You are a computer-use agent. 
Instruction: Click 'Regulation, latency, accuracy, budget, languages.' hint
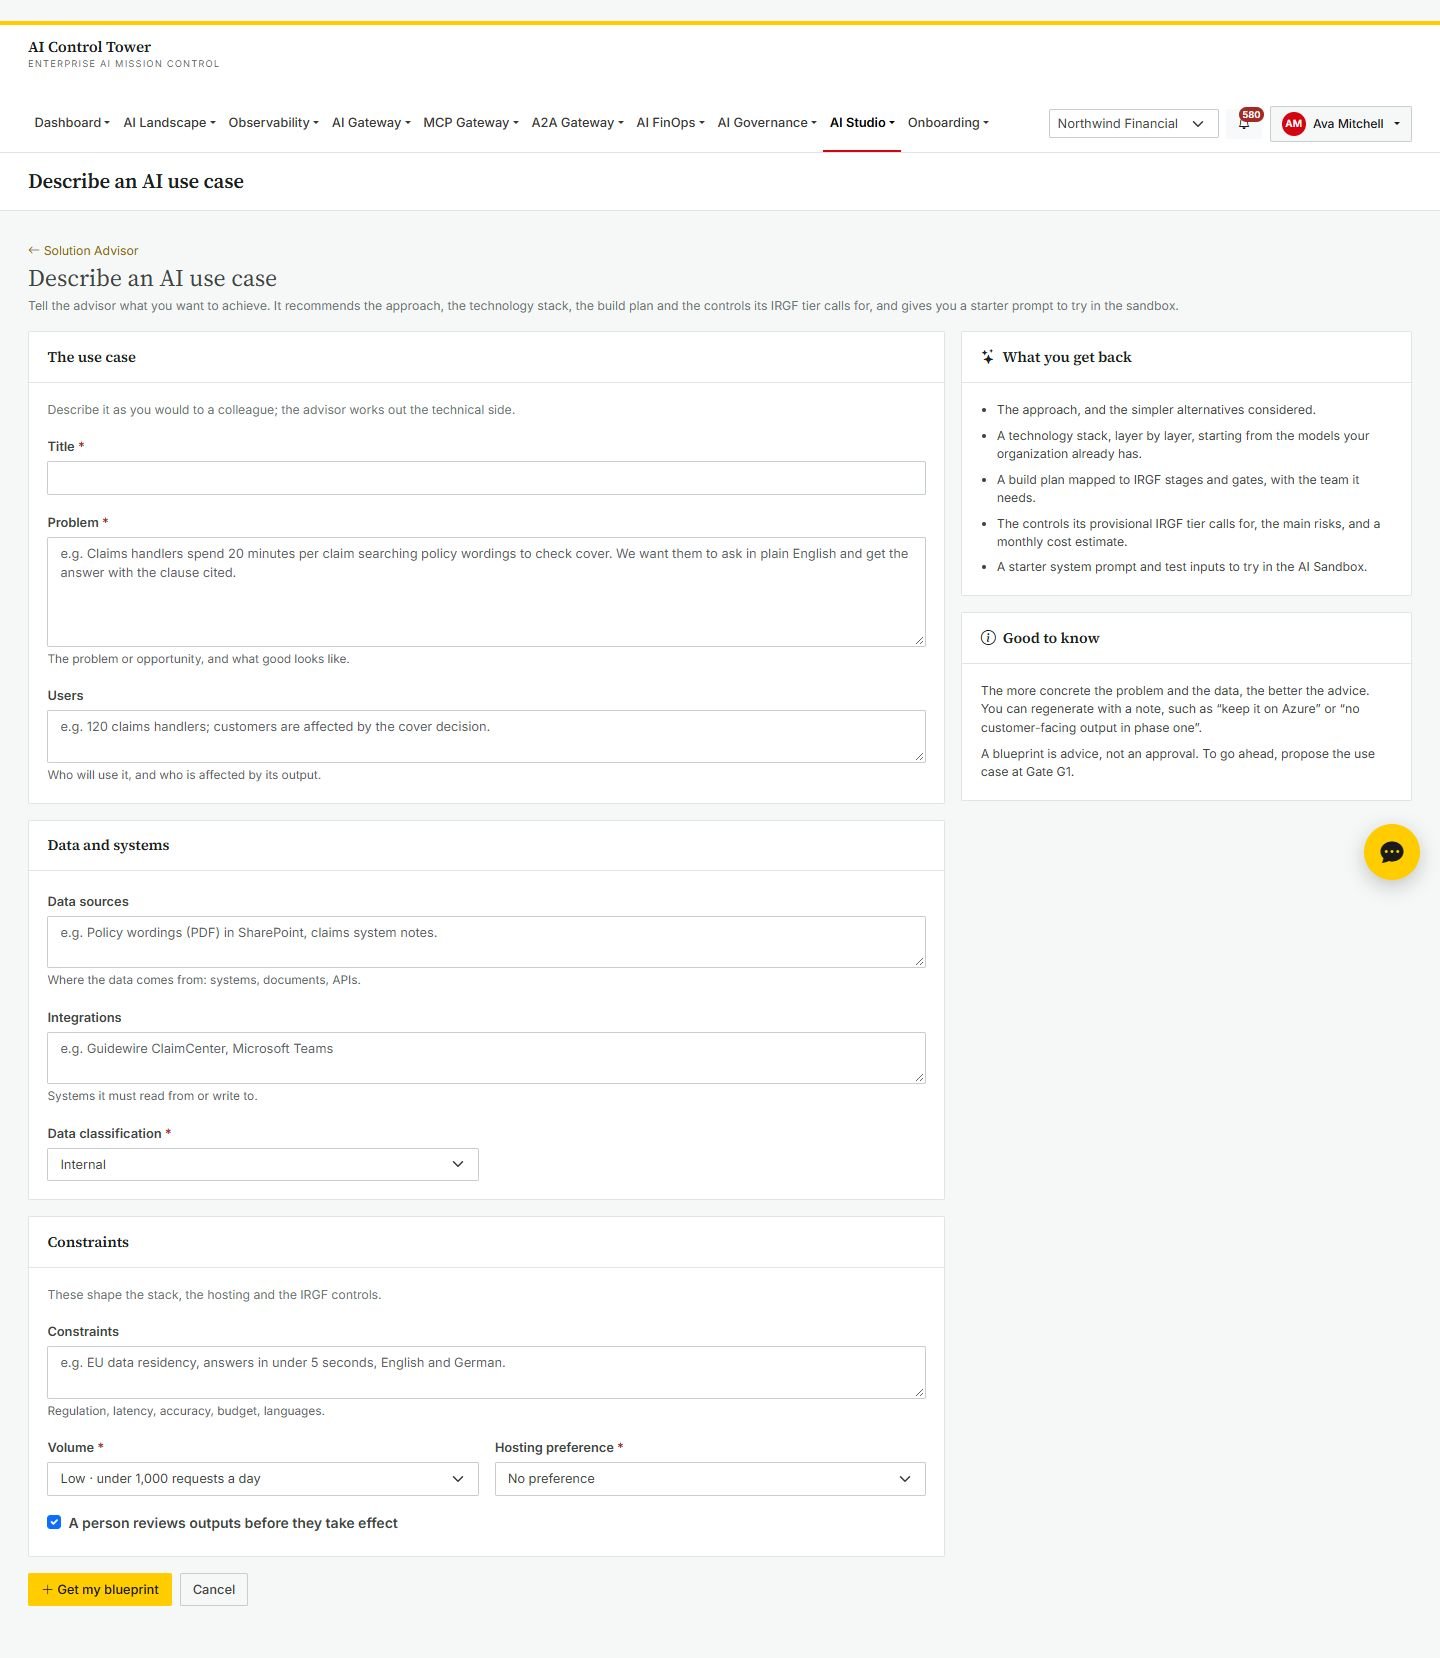(x=186, y=1411)
